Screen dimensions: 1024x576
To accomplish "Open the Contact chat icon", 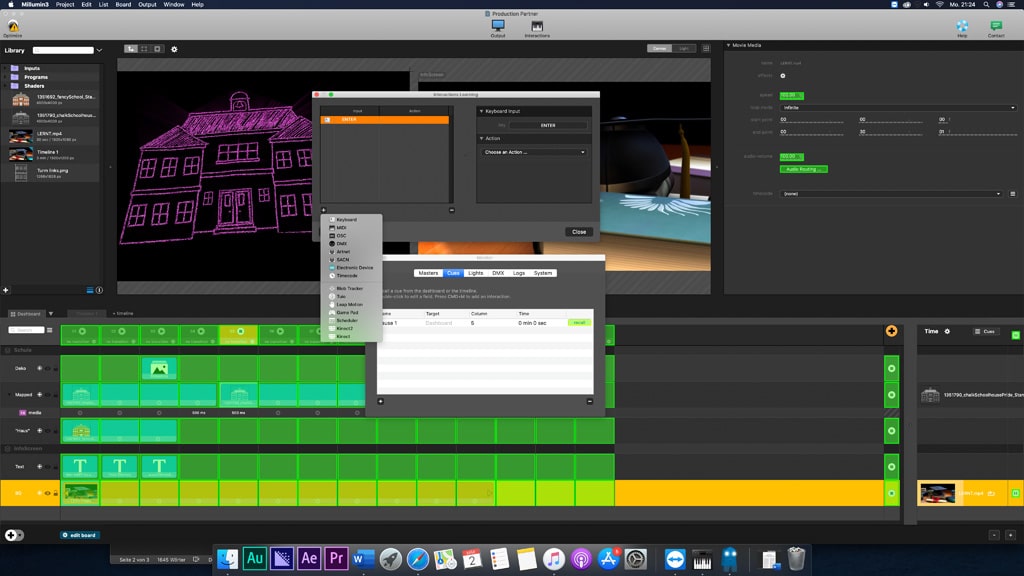I will coord(996,26).
